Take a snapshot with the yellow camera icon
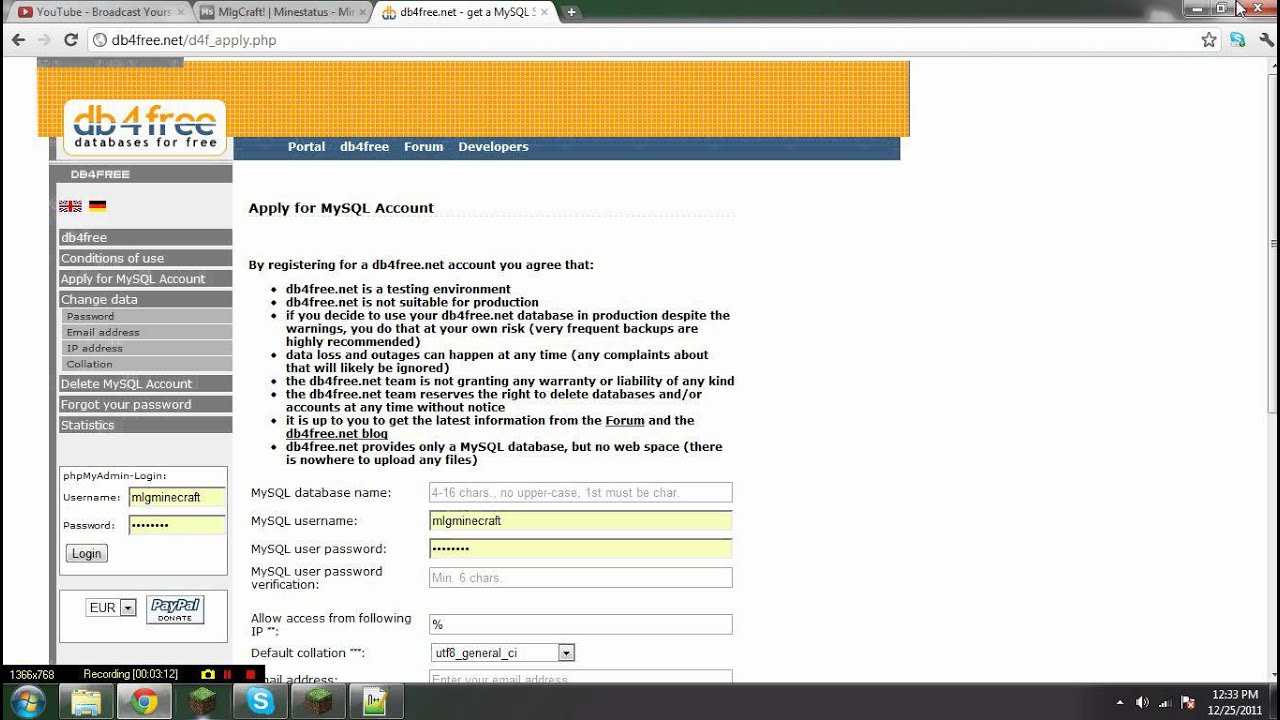Viewport: 1280px width, 720px height. [x=208, y=675]
